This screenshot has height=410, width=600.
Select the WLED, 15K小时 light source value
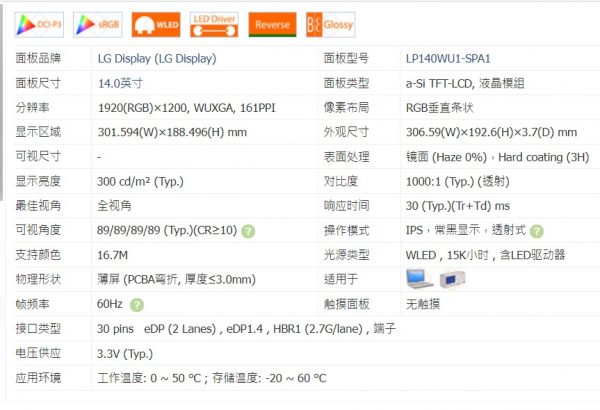click(x=485, y=255)
